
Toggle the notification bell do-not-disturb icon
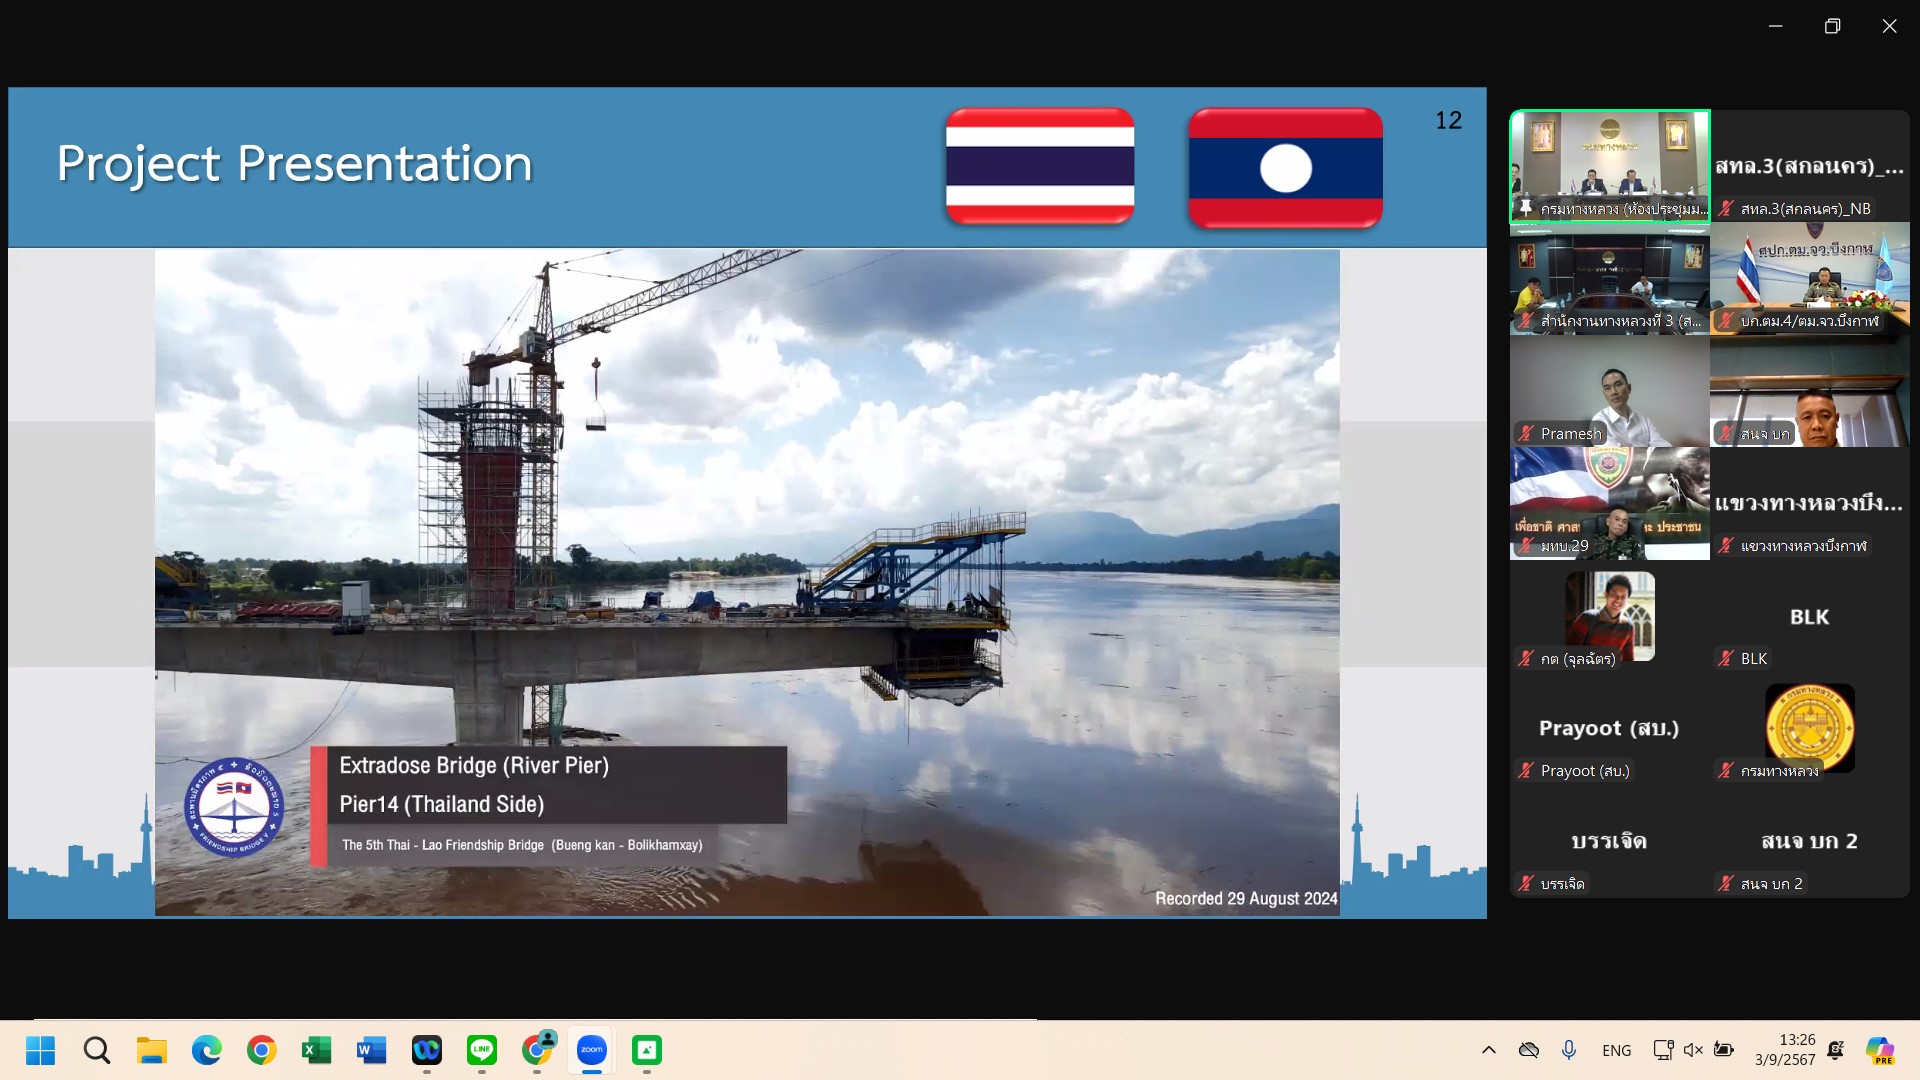(1835, 1050)
